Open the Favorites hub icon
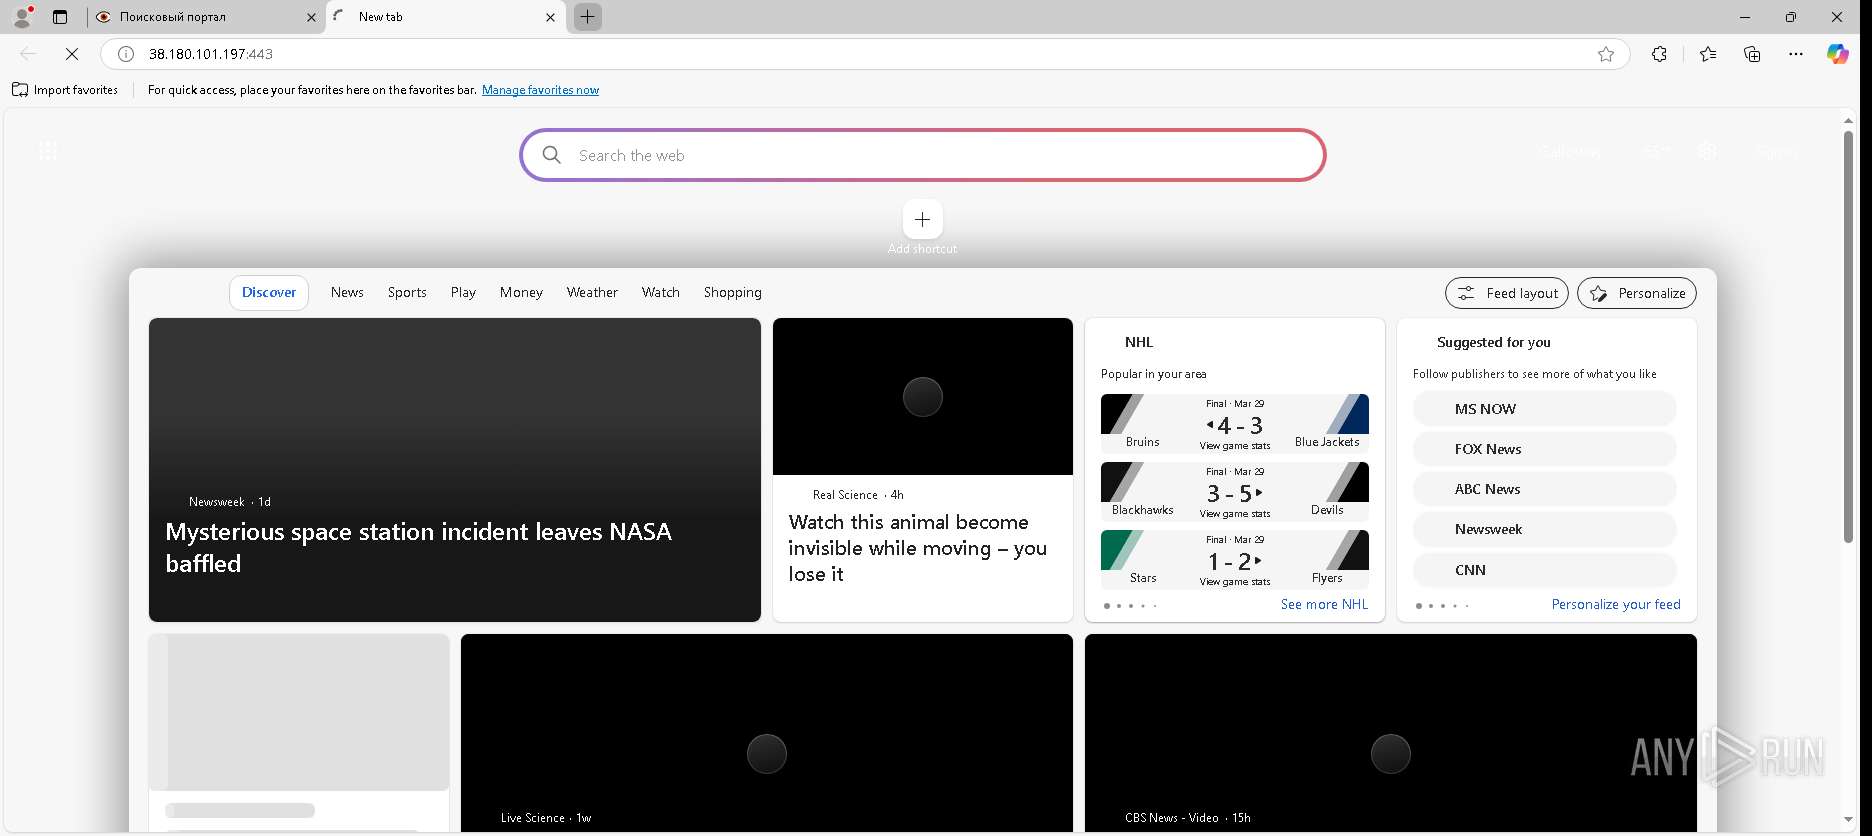This screenshot has width=1872, height=836. tap(1708, 54)
